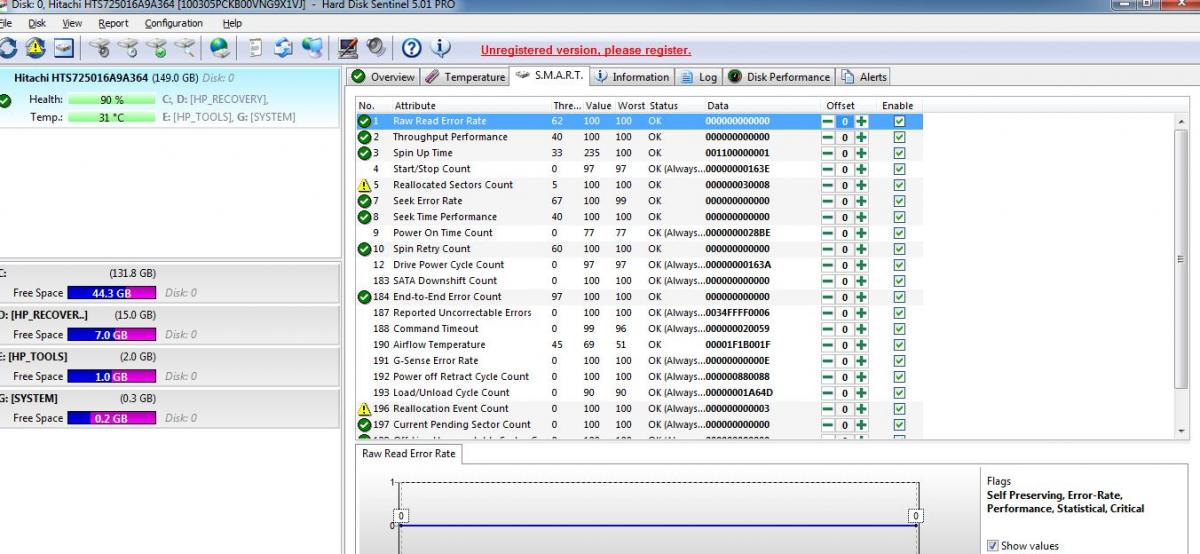The width and height of the screenshot is (1200, 554).
Task: Toggle Enable checkbox for Reallocated Sectors Count
Action: [899, 185]
